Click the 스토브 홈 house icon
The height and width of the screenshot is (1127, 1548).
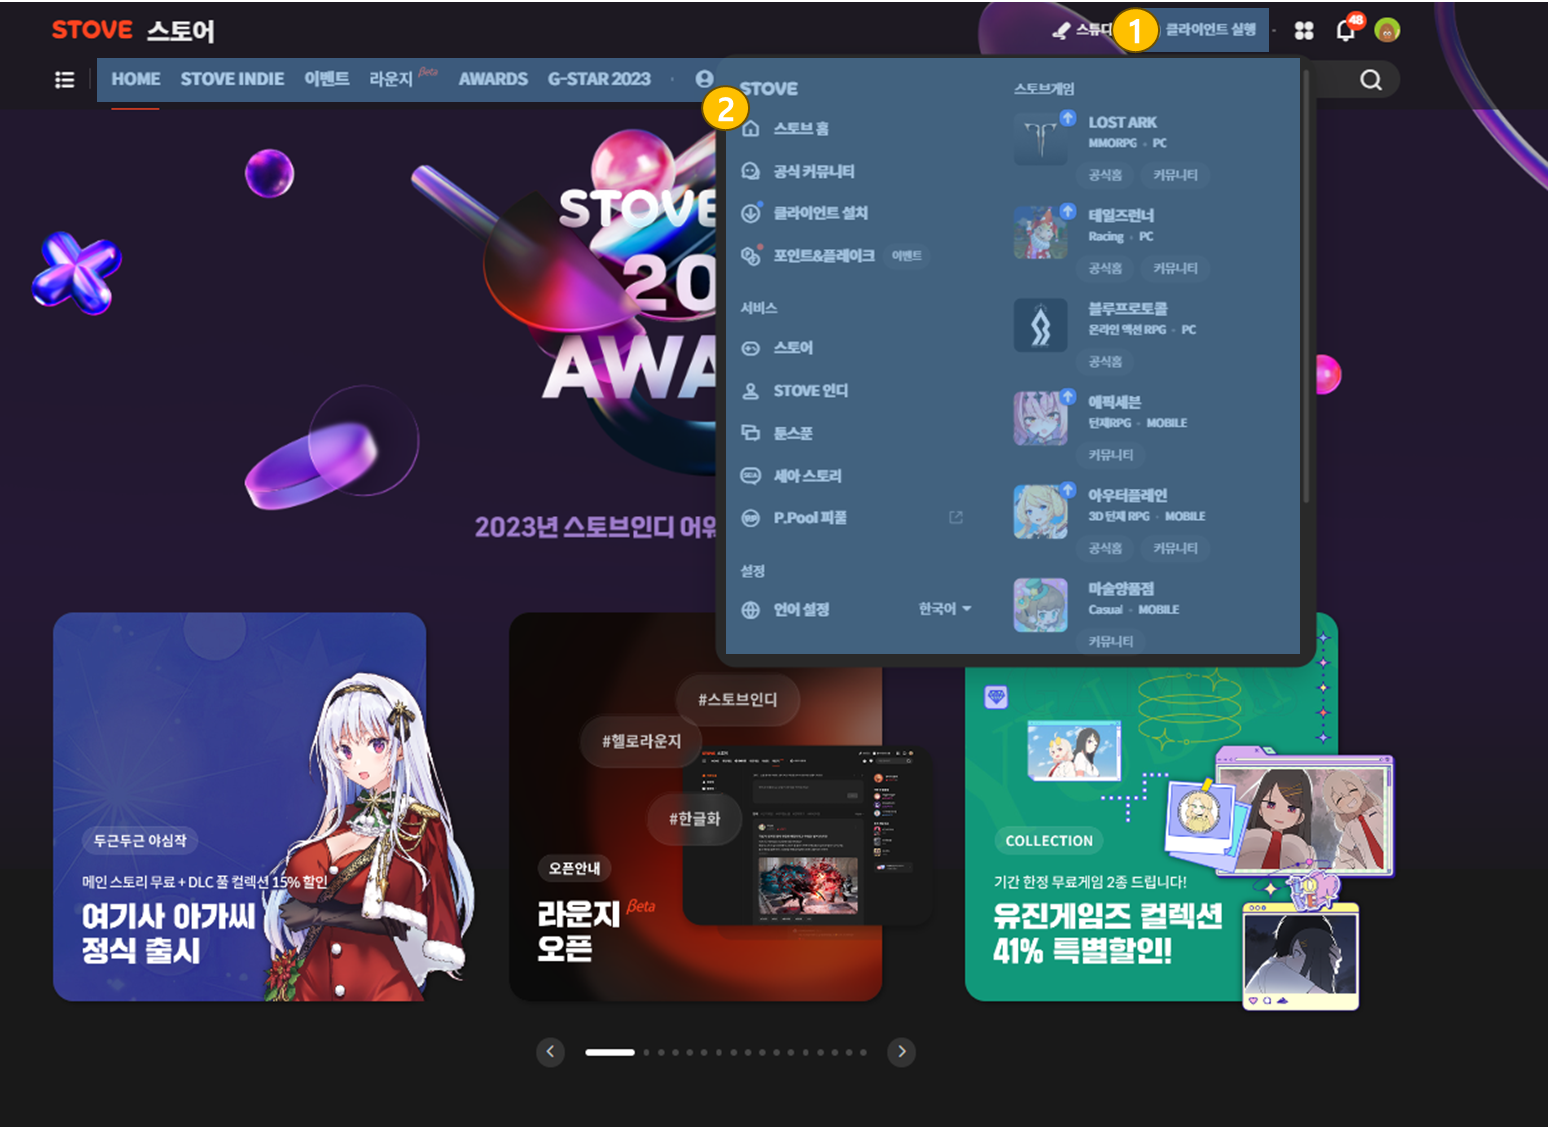coord(751,128)
